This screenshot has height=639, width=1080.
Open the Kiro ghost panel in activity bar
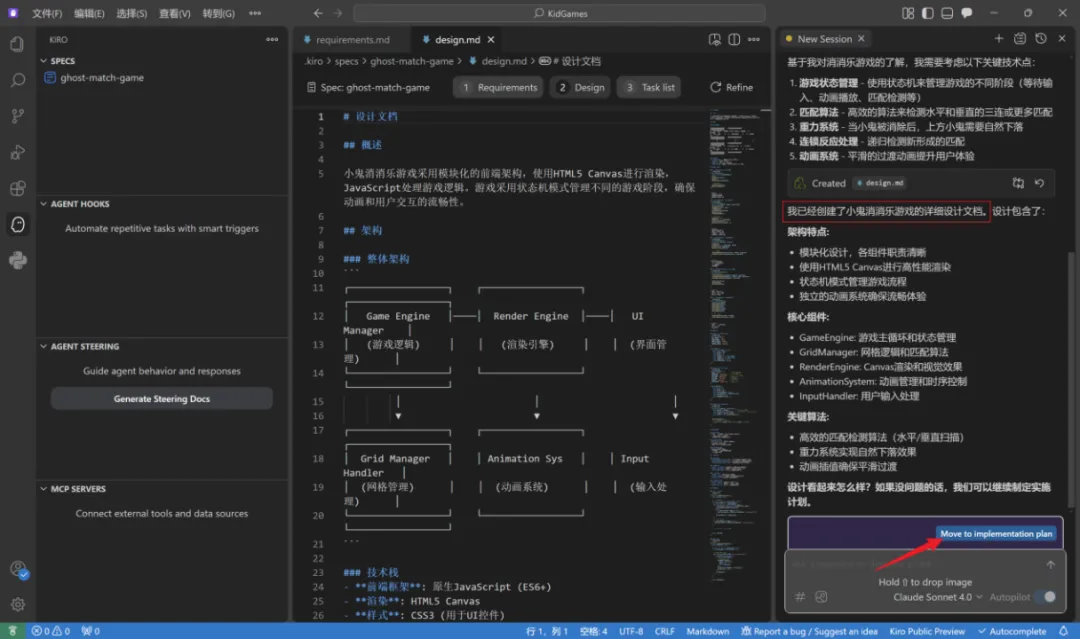pos(17,224)
